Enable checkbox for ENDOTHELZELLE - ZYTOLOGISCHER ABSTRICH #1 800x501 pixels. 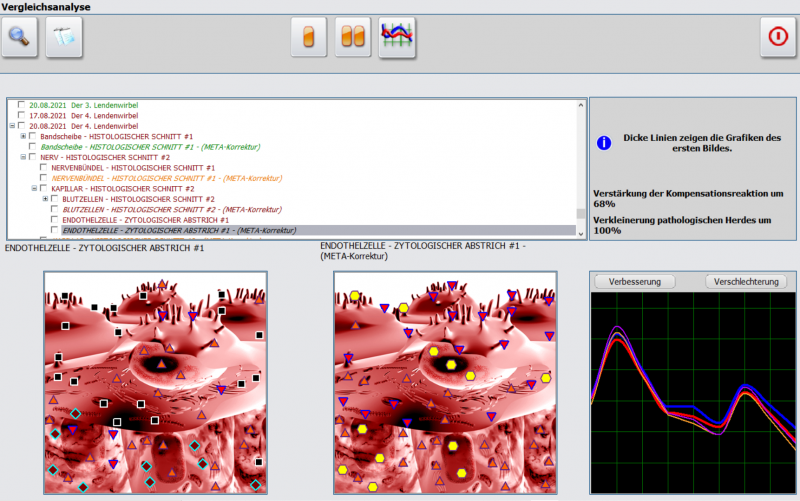pyautogui.click(x=55, y=220)
